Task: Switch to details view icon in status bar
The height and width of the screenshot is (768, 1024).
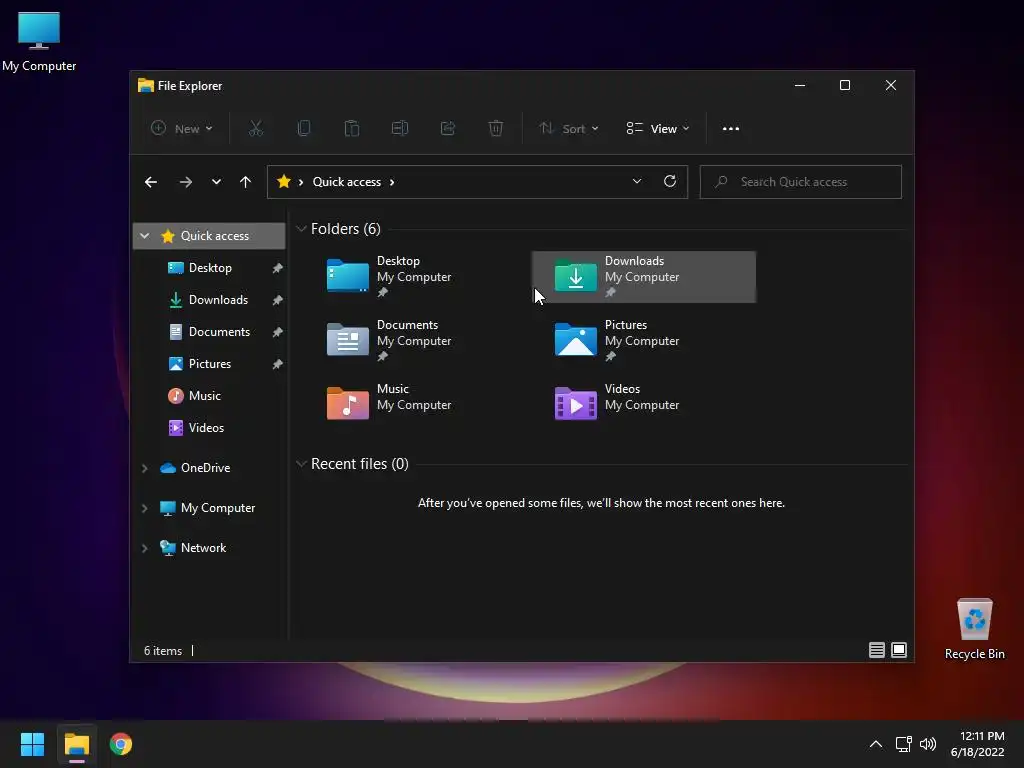Action: point(876,650)
